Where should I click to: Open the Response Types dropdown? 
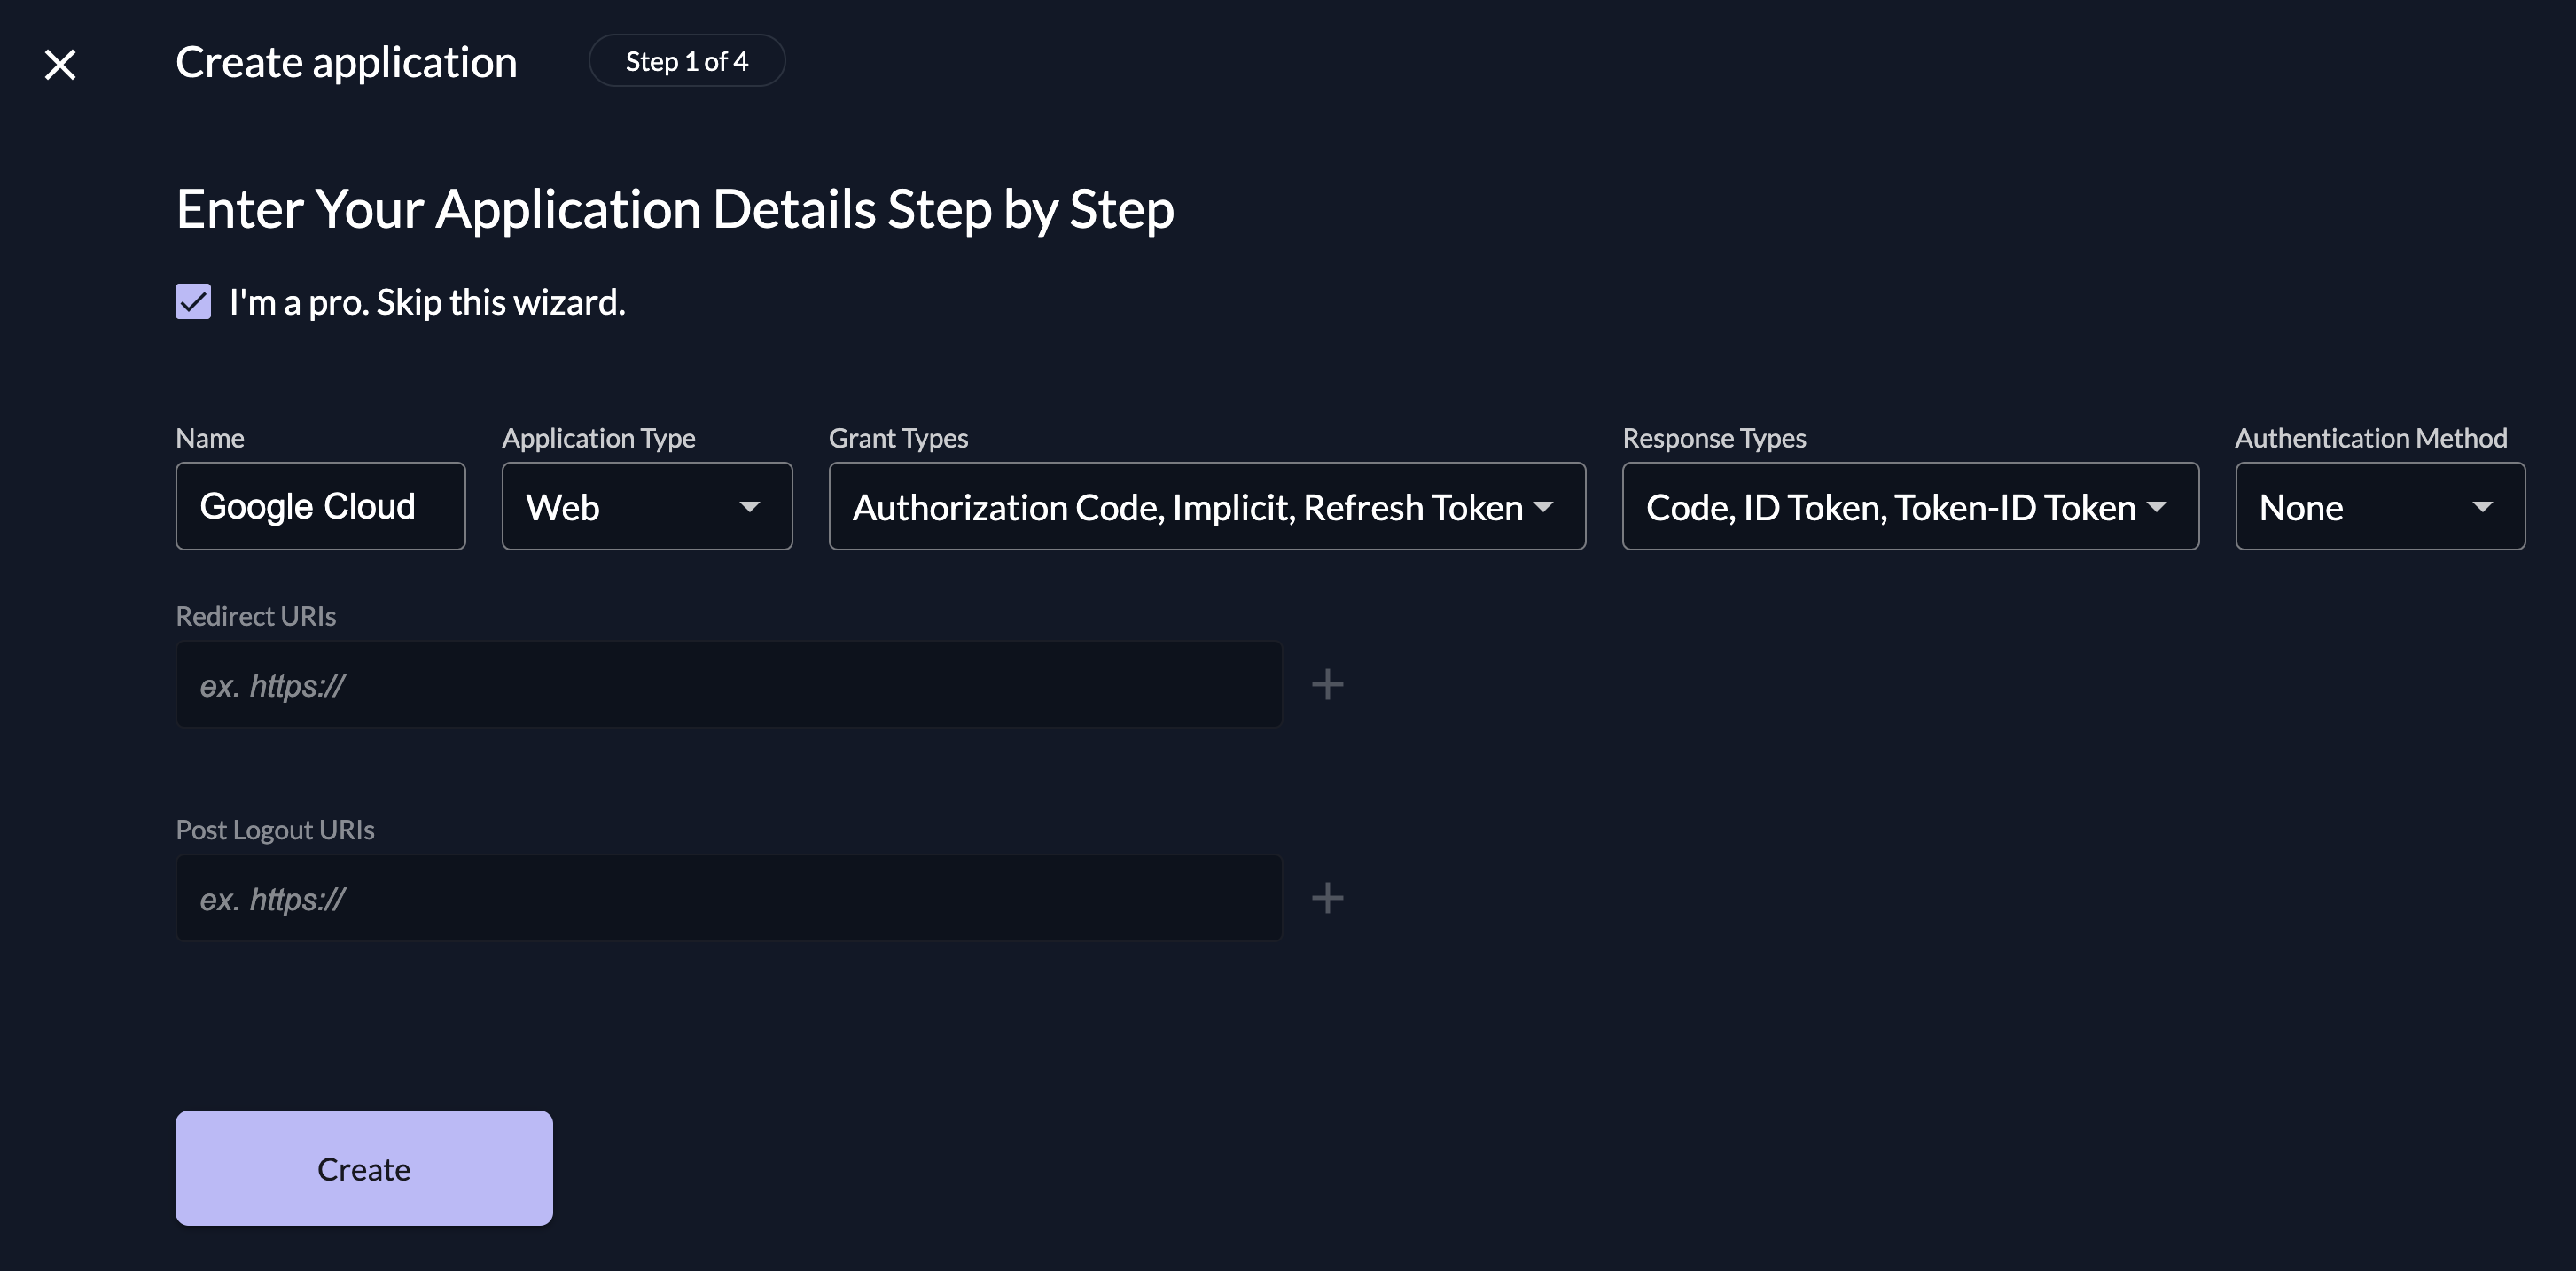point(1909,507)
